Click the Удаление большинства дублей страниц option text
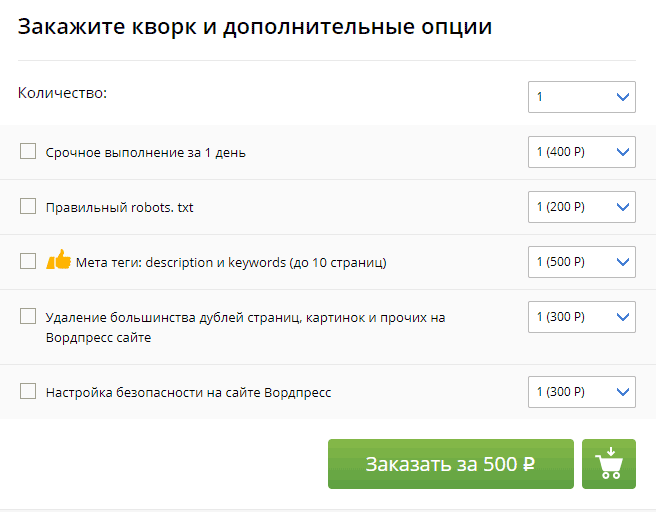Viewport: 656px width, 512px height. coord(246,328)
